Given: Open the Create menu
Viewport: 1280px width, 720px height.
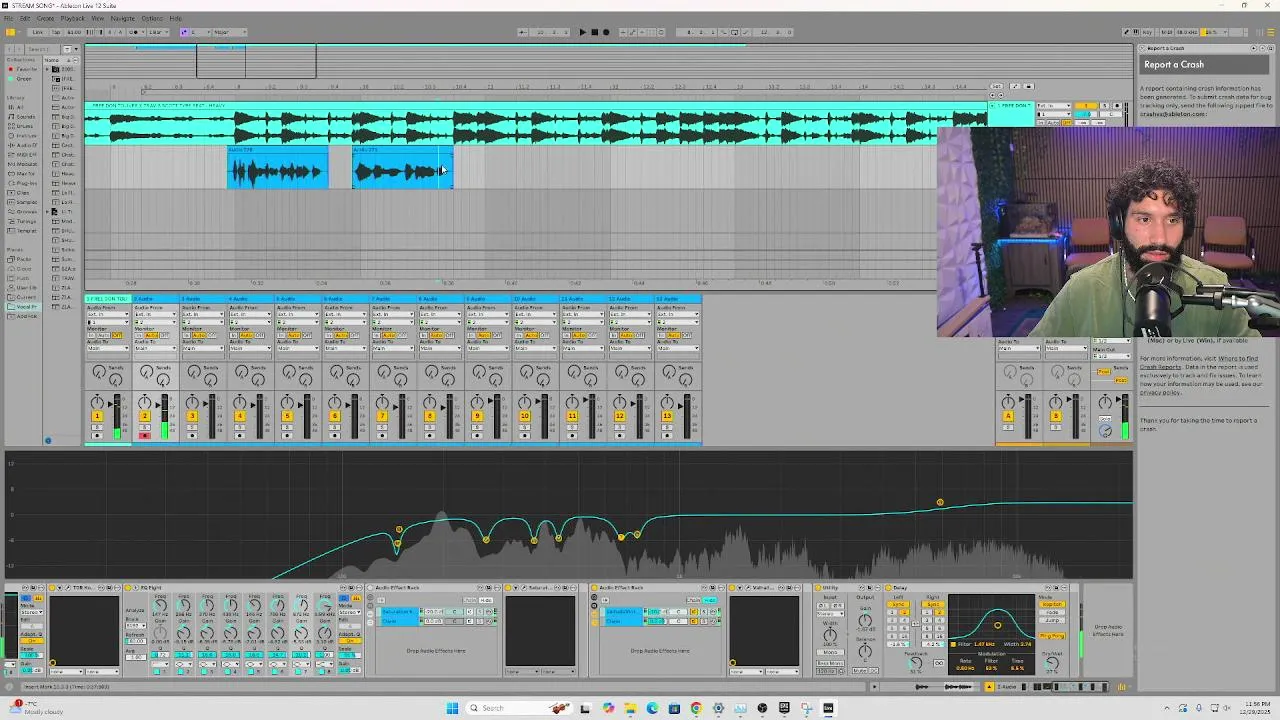Looking at the screenshot, I should coord(45,18).
